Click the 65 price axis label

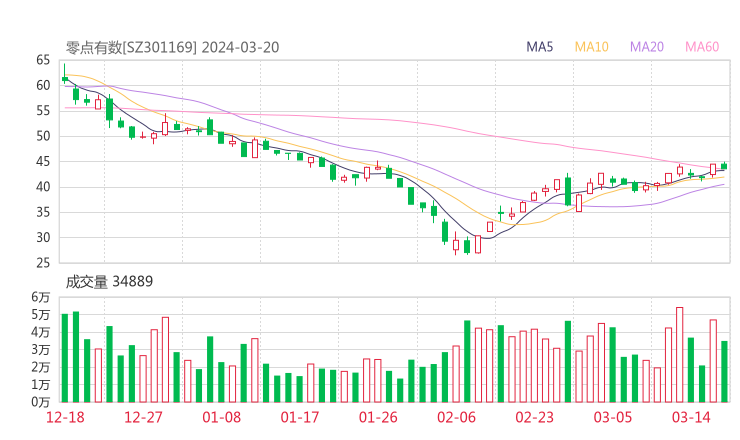pos(43,60)
